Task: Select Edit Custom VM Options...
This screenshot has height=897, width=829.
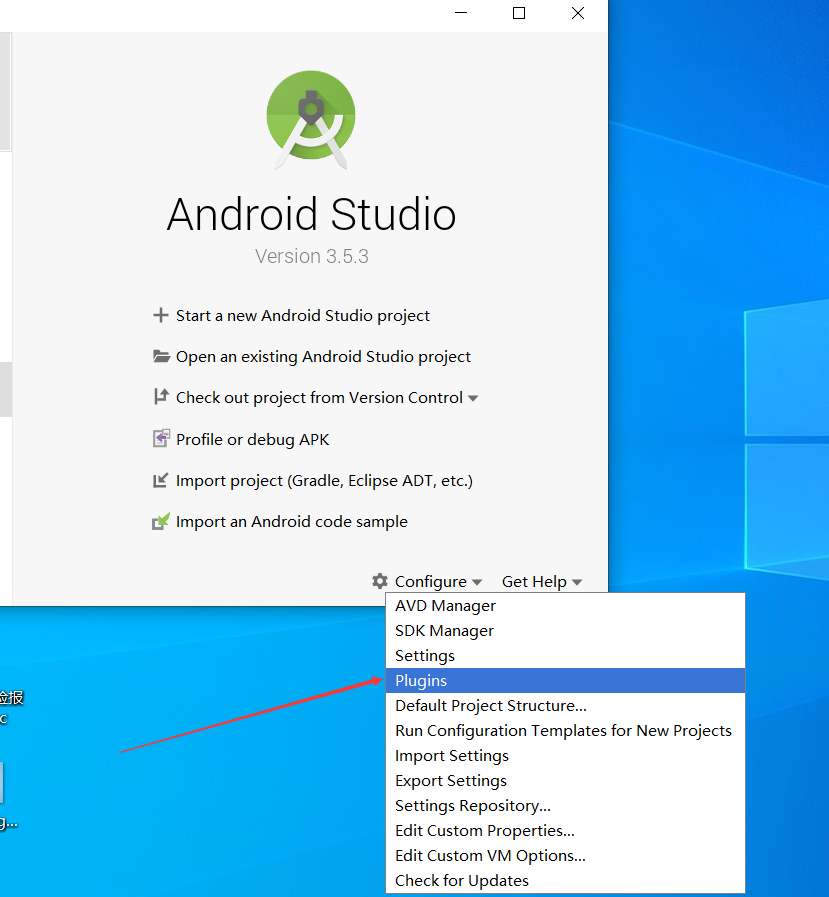Action: click(565, 855)
